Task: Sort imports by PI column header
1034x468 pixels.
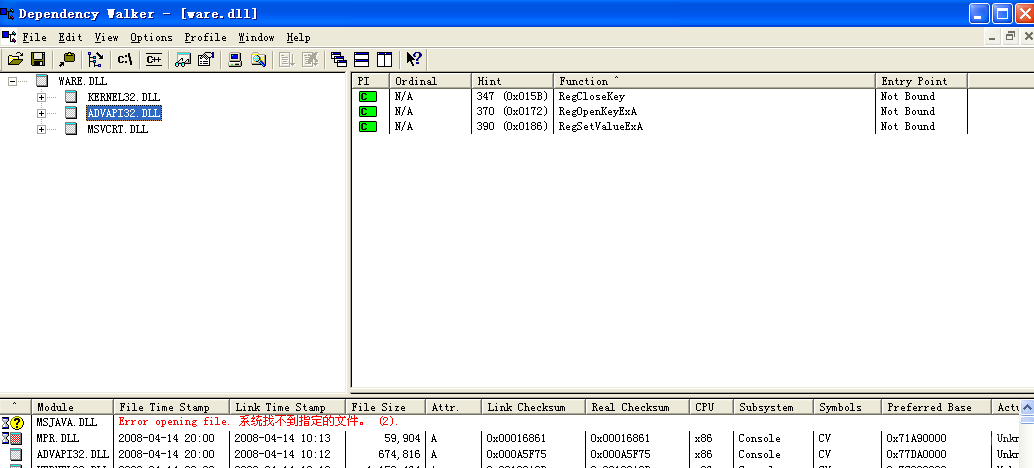Action: pos(370,81)
